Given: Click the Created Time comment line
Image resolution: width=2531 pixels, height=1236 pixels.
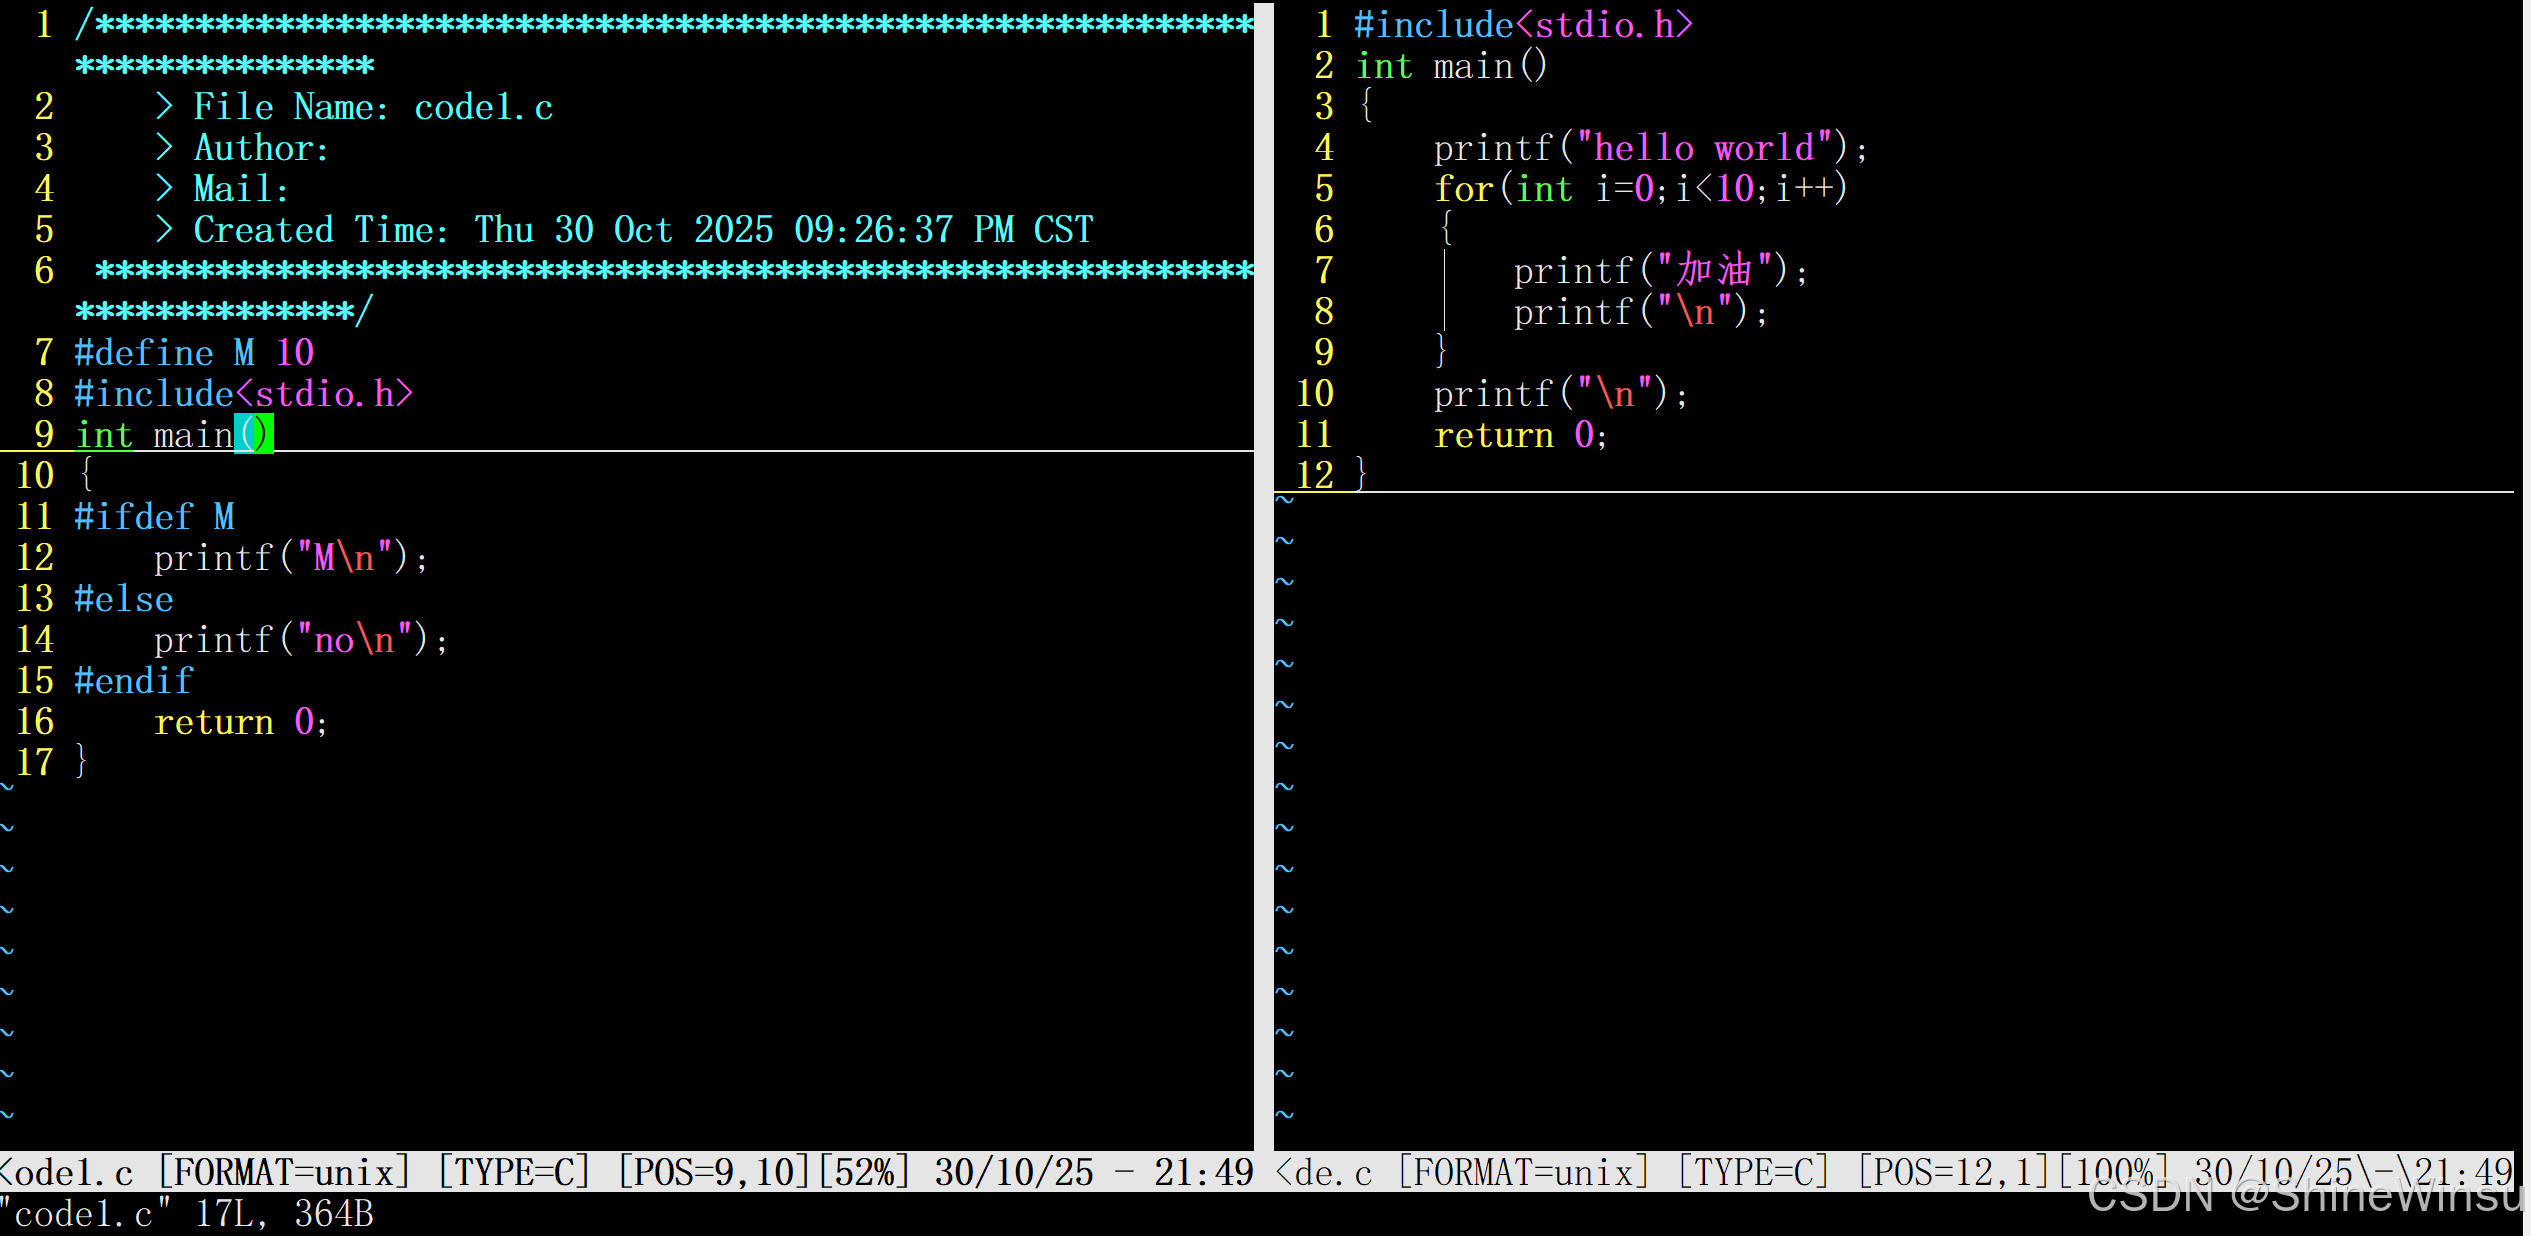Looking at the screenshot, I should 642,230.
